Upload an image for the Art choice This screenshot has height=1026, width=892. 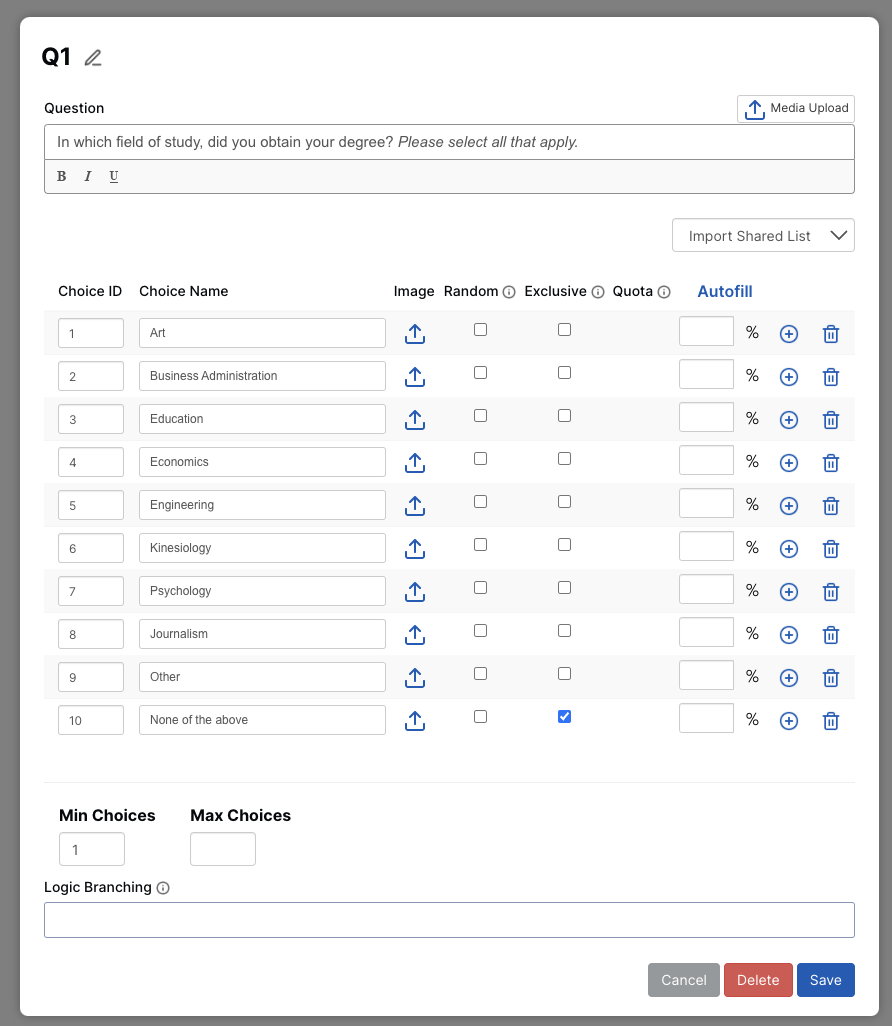[x=415, y=334]
